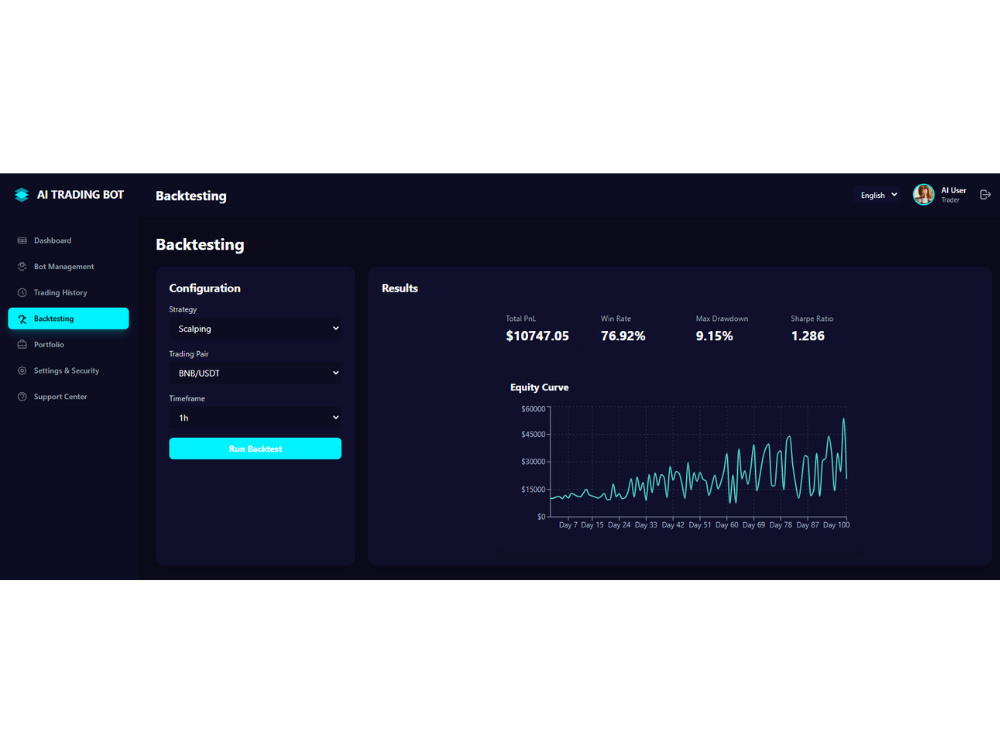Click the Total PnL value $10747.05
This screenshot has height=750, width=1000.
pos(537,336)
